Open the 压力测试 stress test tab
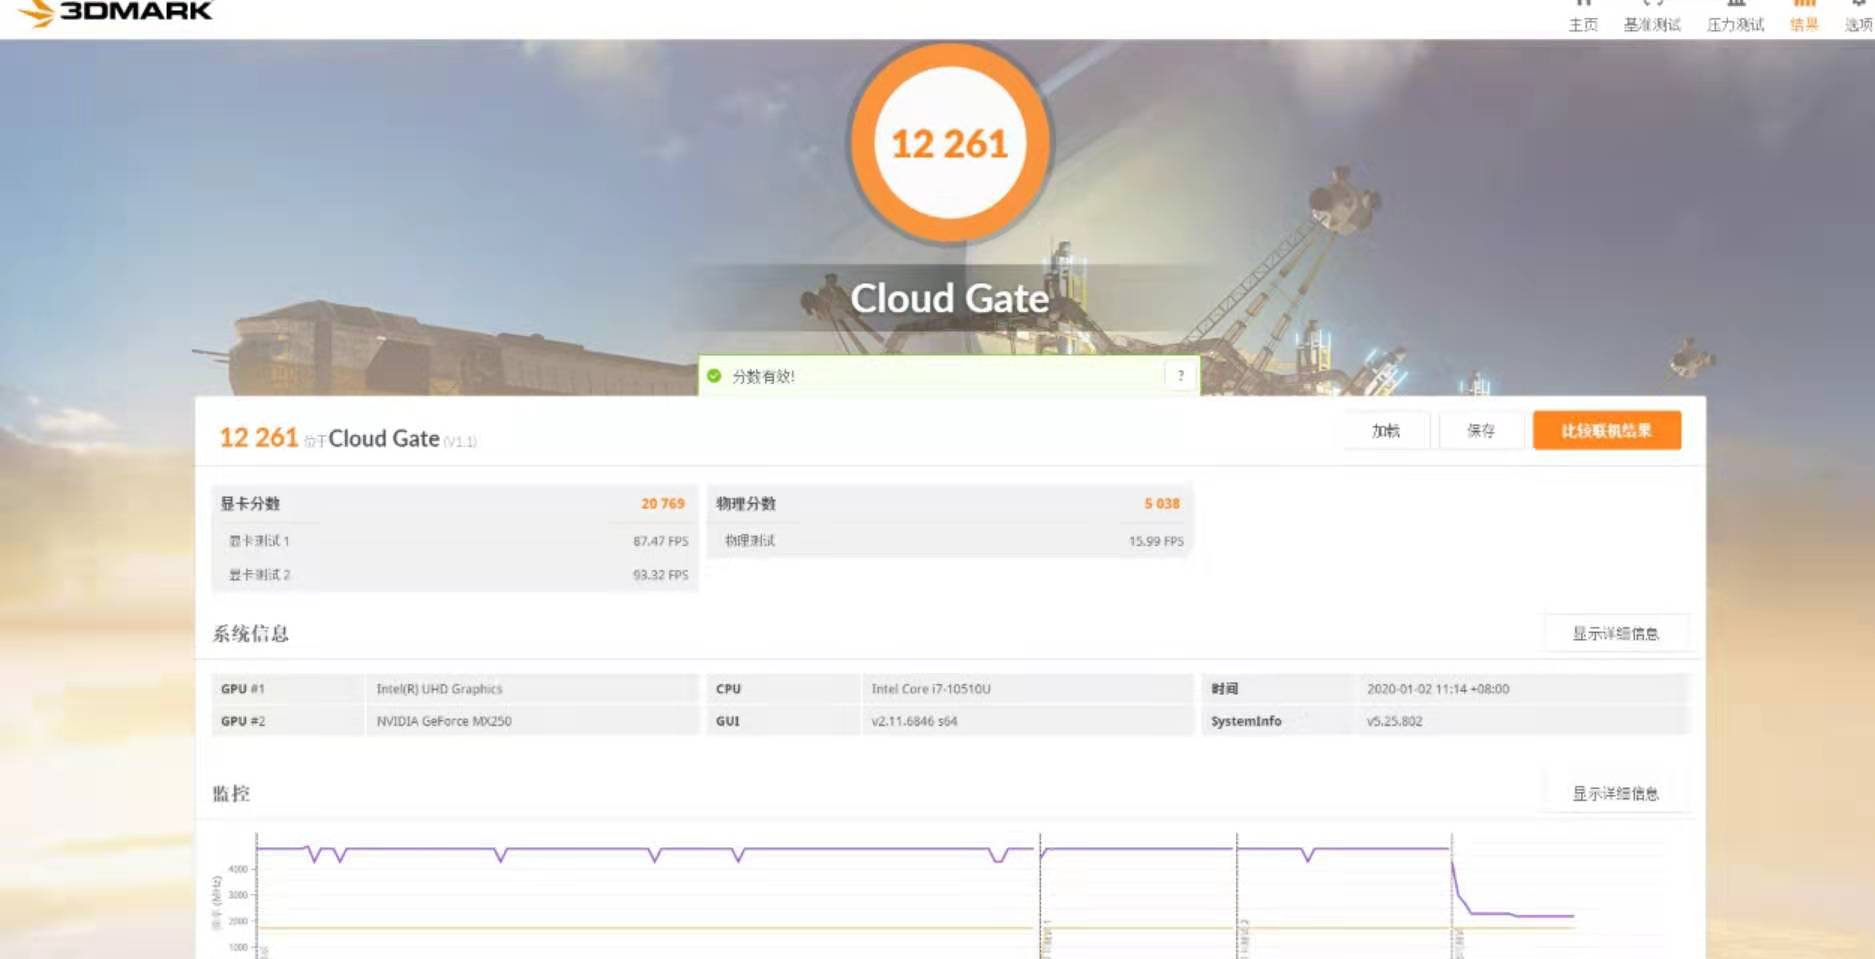Screen dimensions: 1875x959 click(x=1735, y=17)
